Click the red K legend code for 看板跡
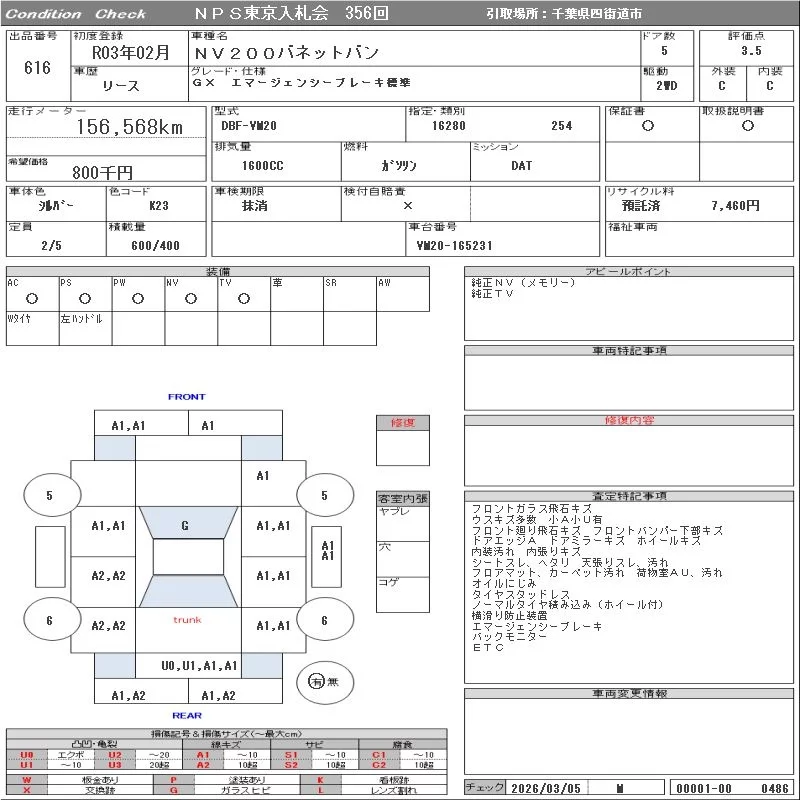Image resolution: width=800 pixels, height=800 pixels. tap(320, 780)
